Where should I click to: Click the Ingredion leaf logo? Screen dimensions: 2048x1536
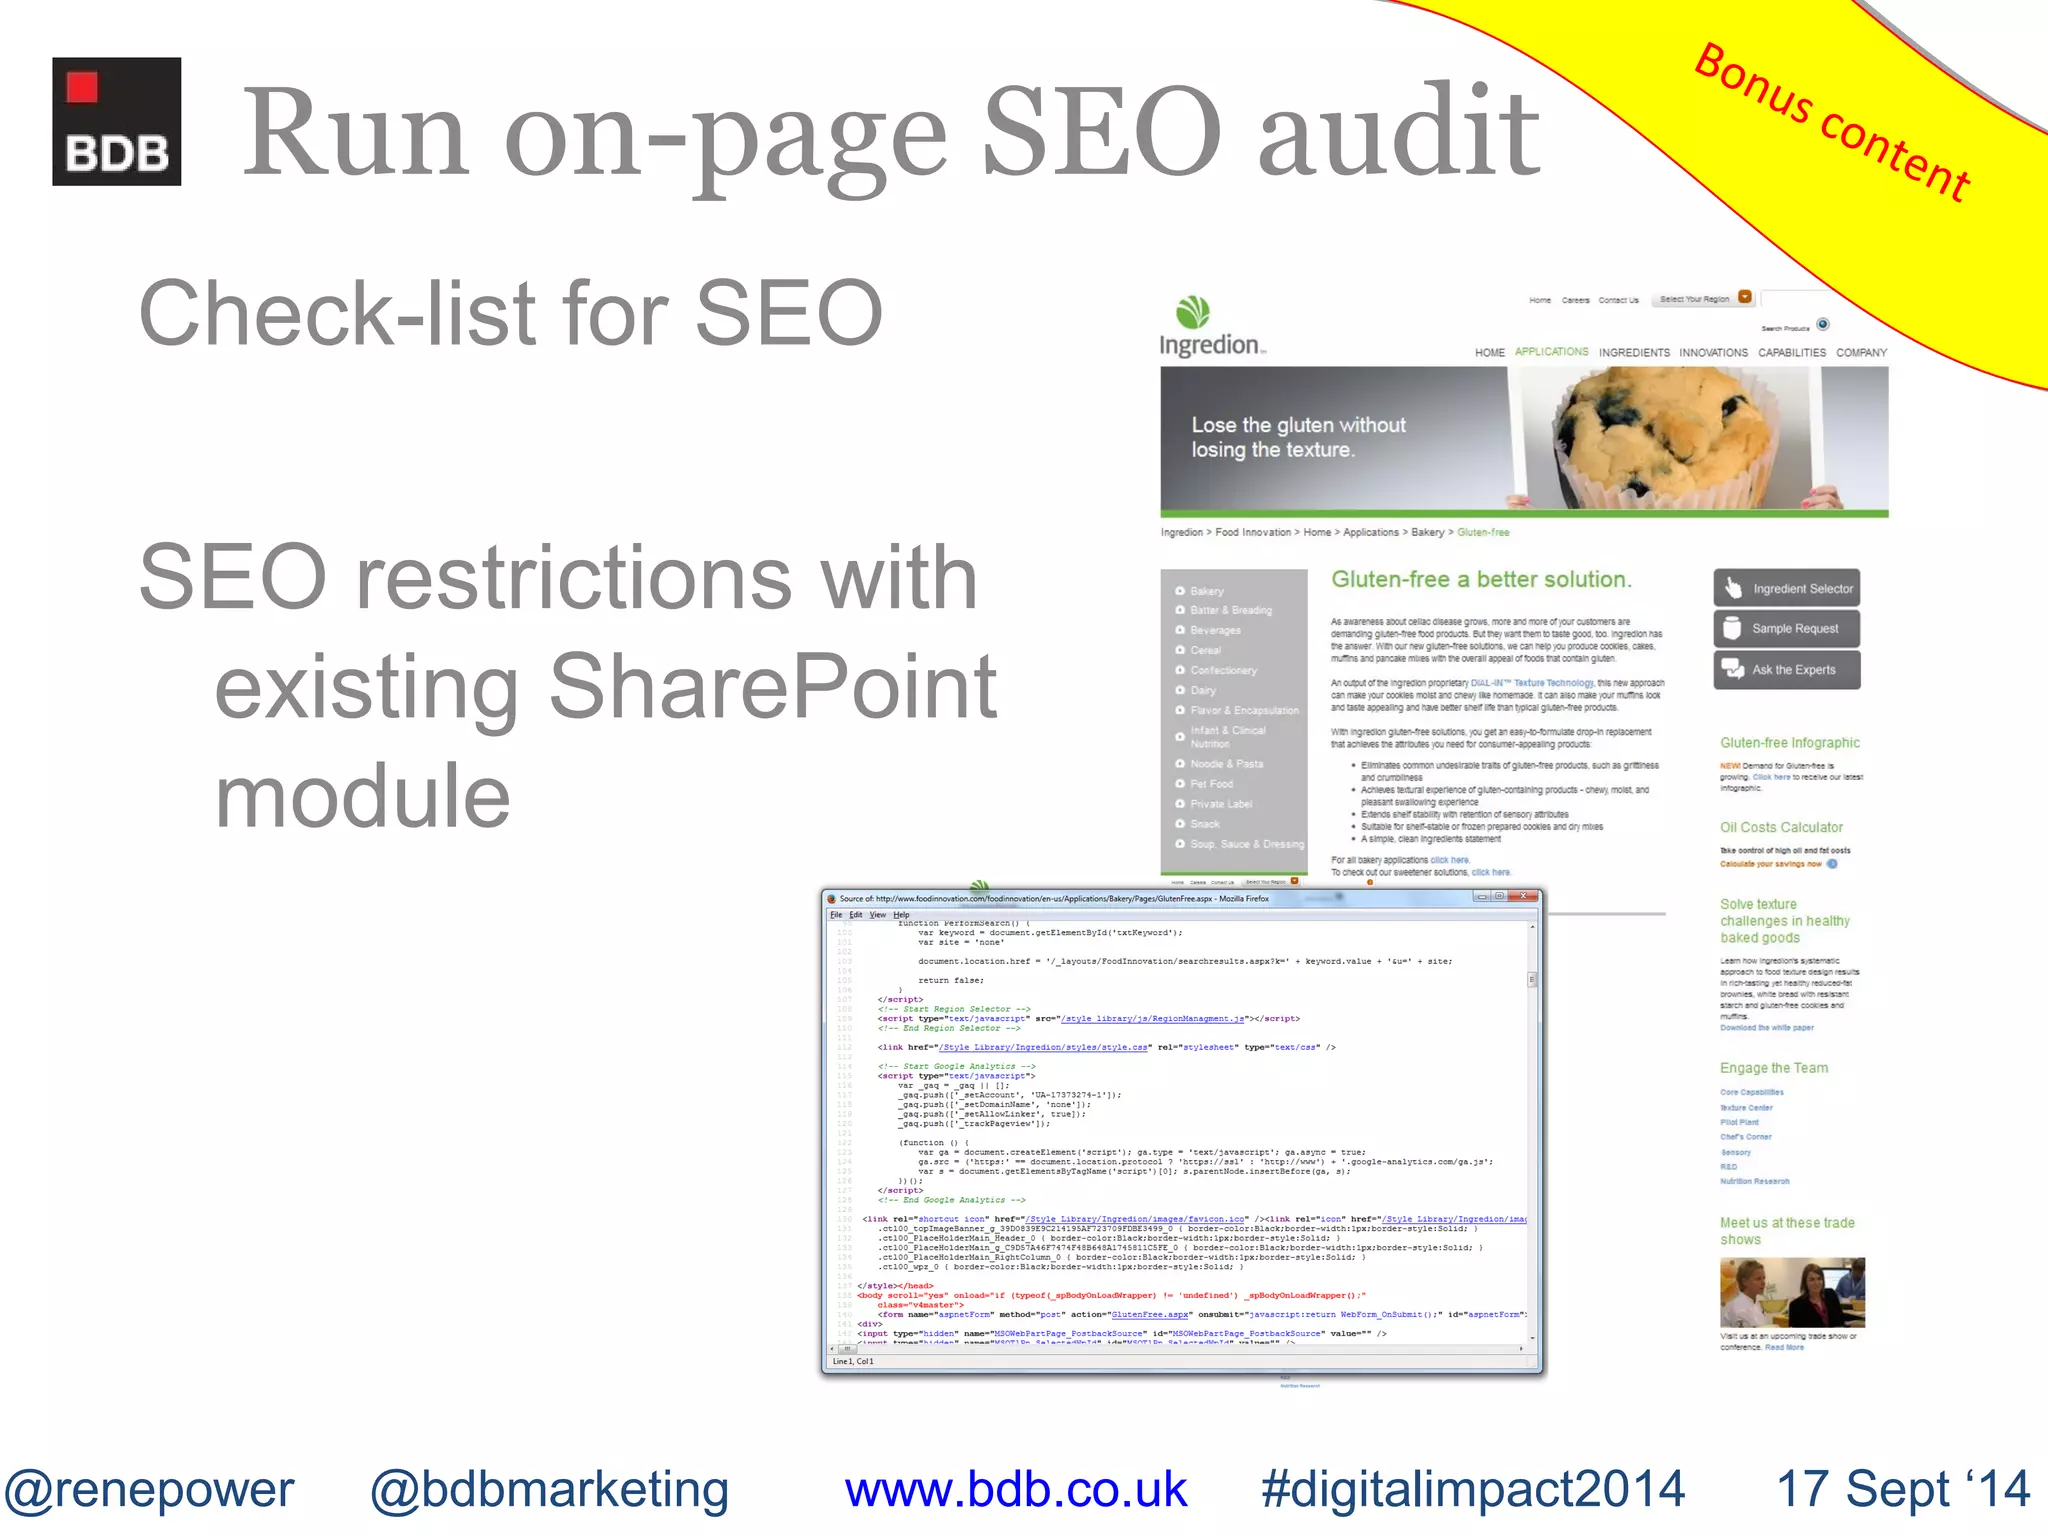pyautogui.click(x=1192, y=313)
